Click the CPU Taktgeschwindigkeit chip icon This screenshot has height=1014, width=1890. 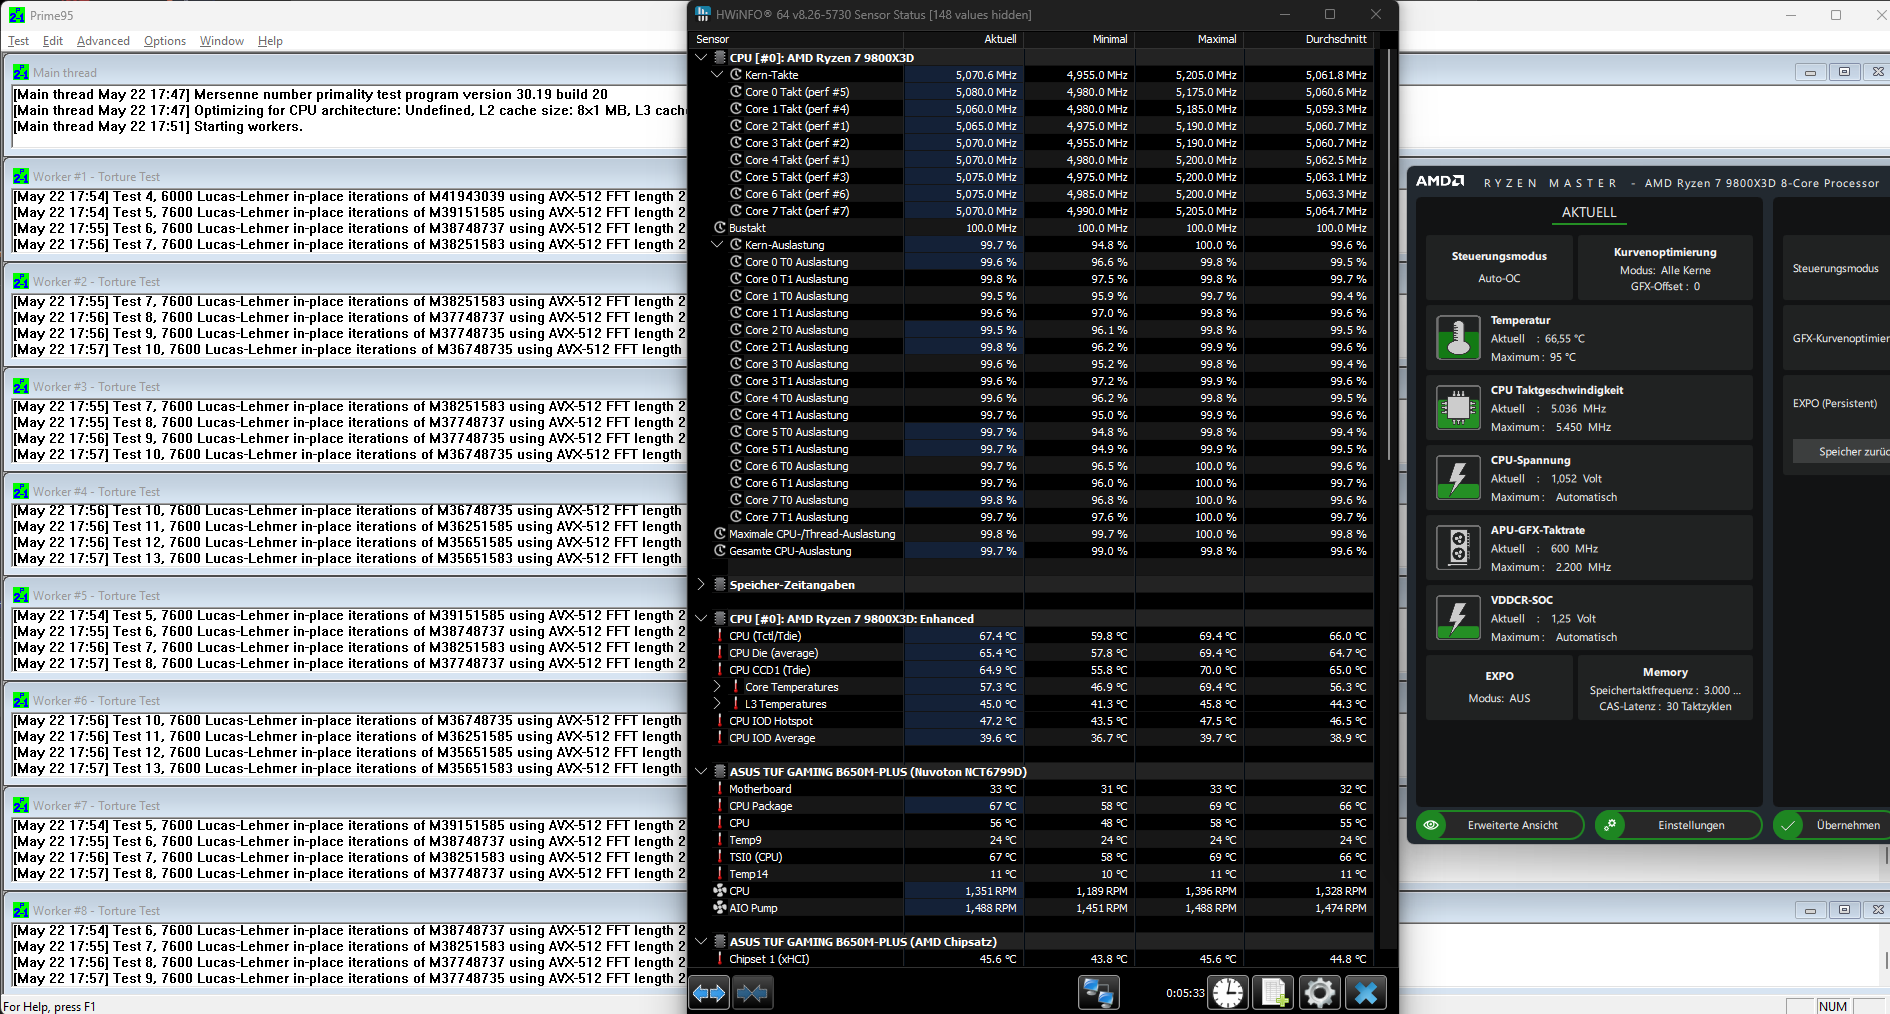1458,408
